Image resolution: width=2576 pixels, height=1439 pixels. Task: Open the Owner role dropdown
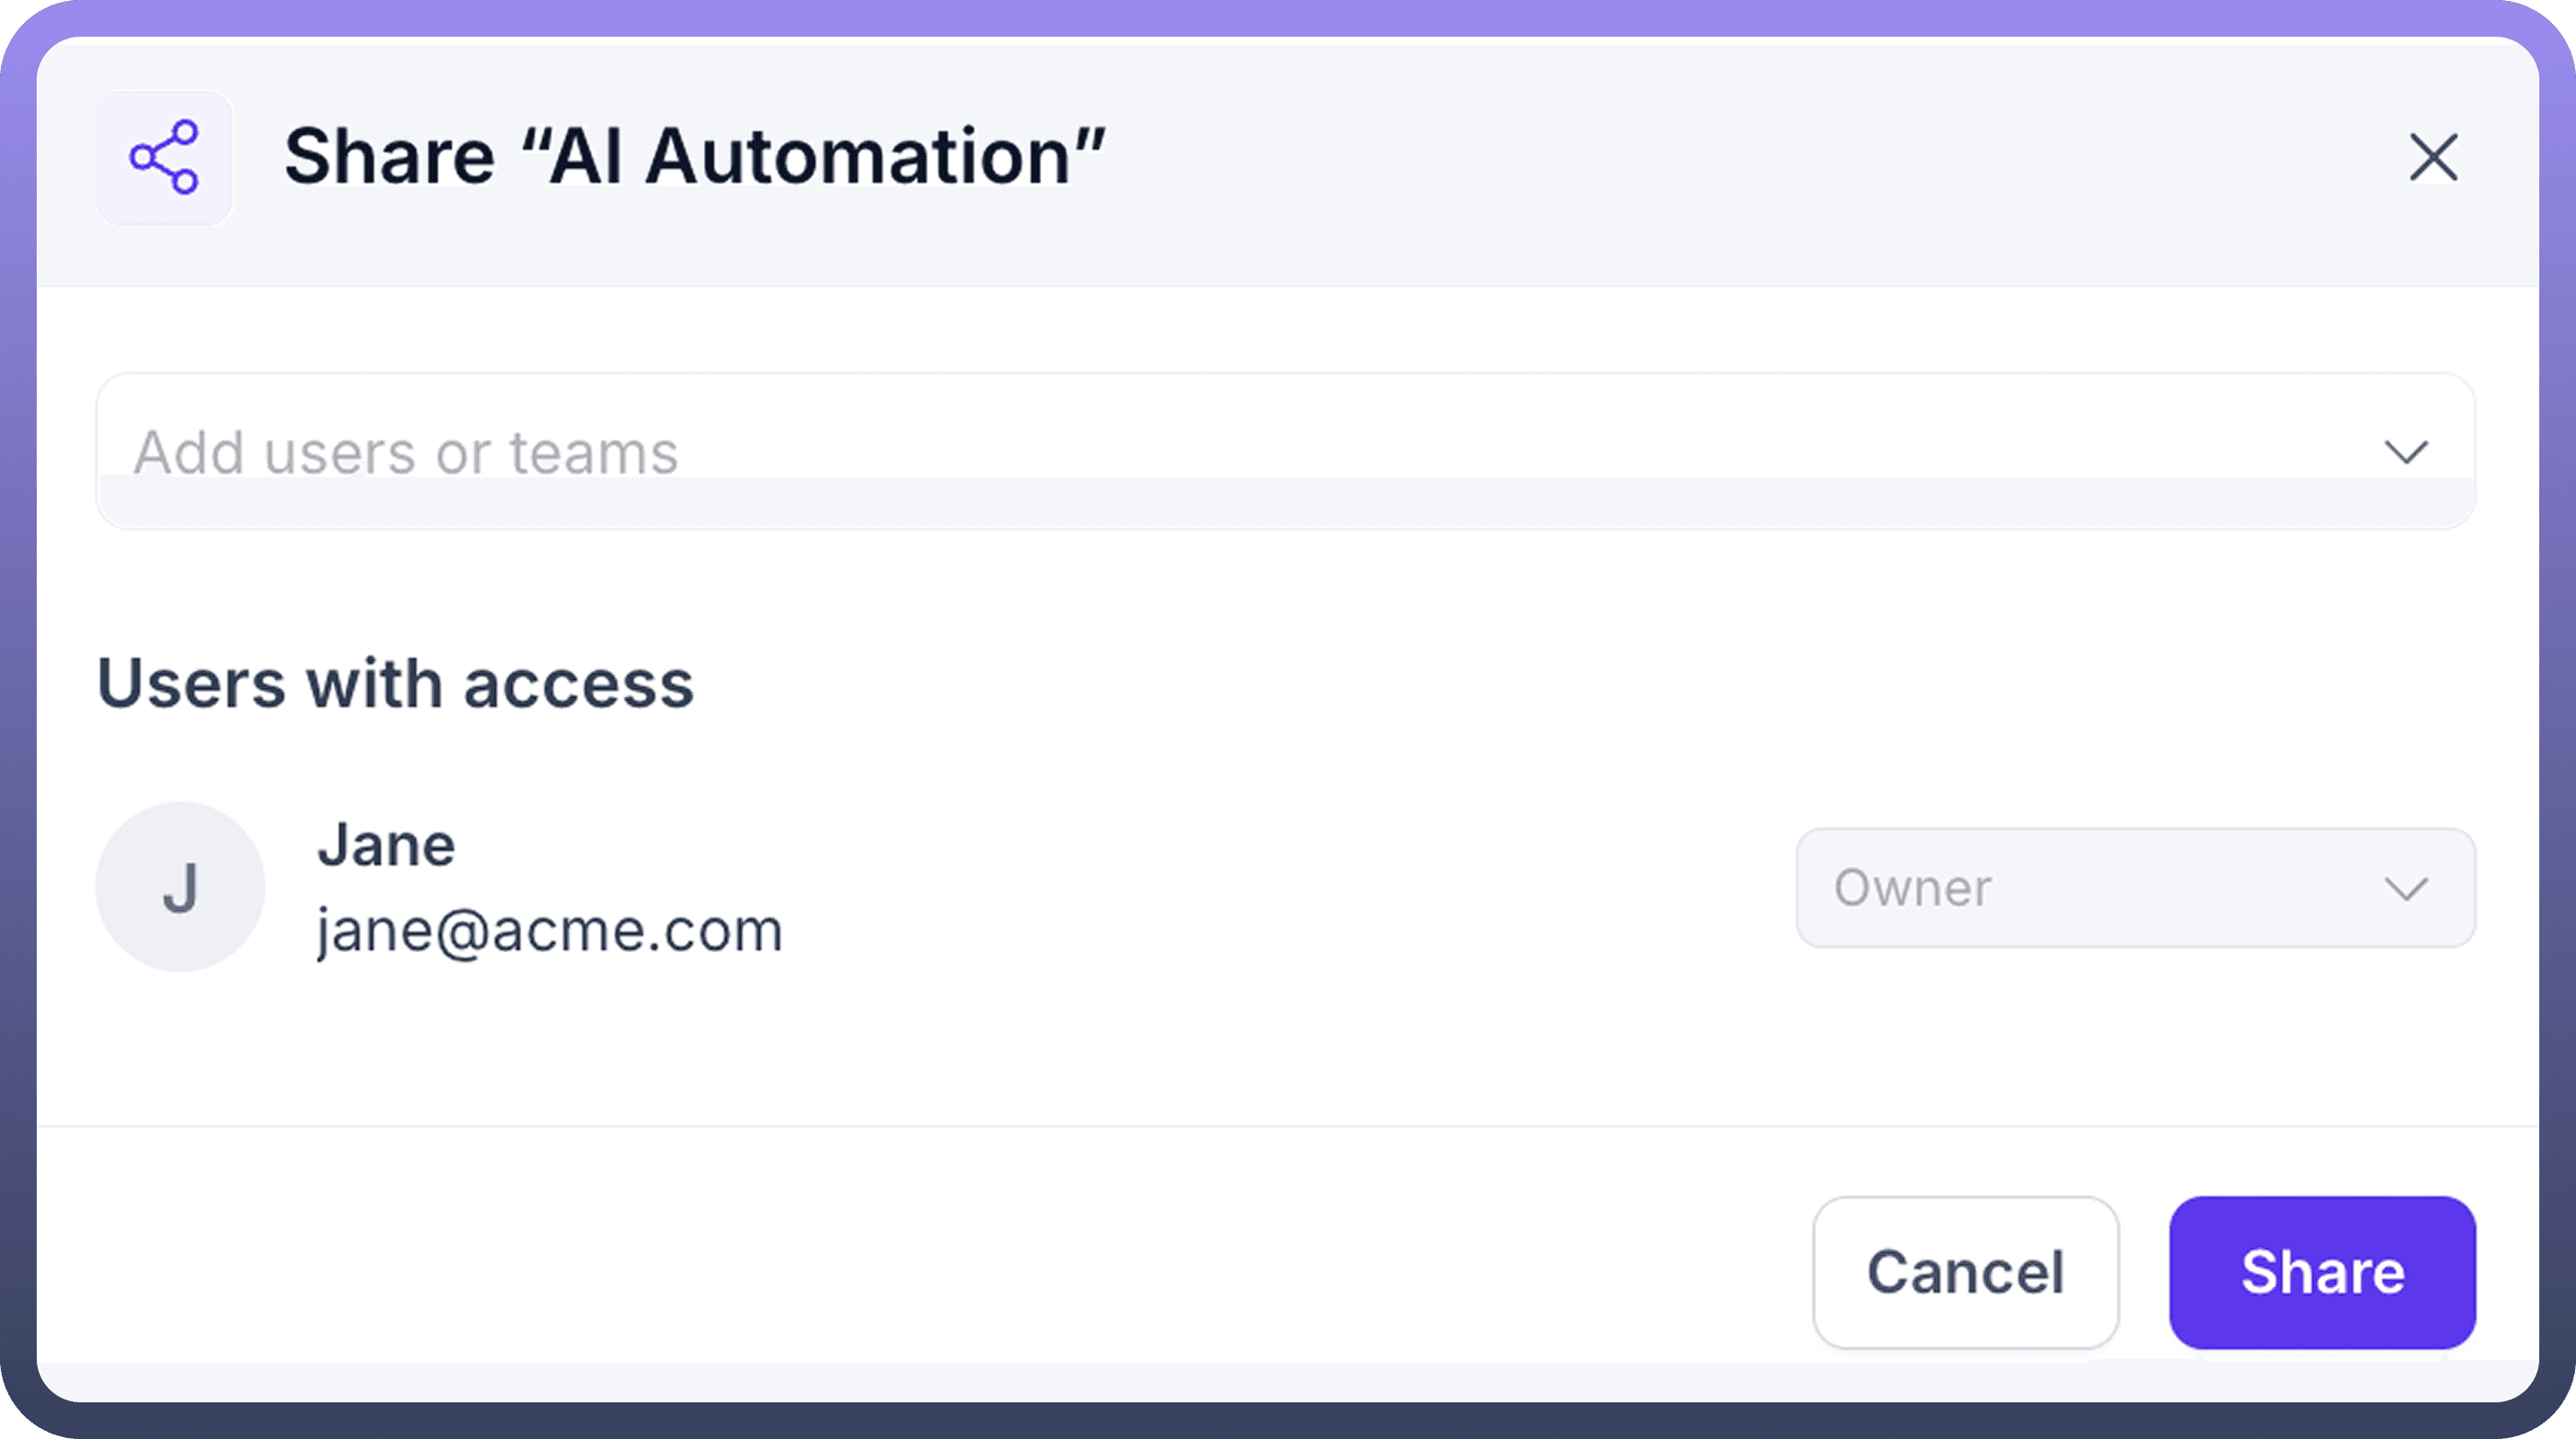click(2135, 888)
